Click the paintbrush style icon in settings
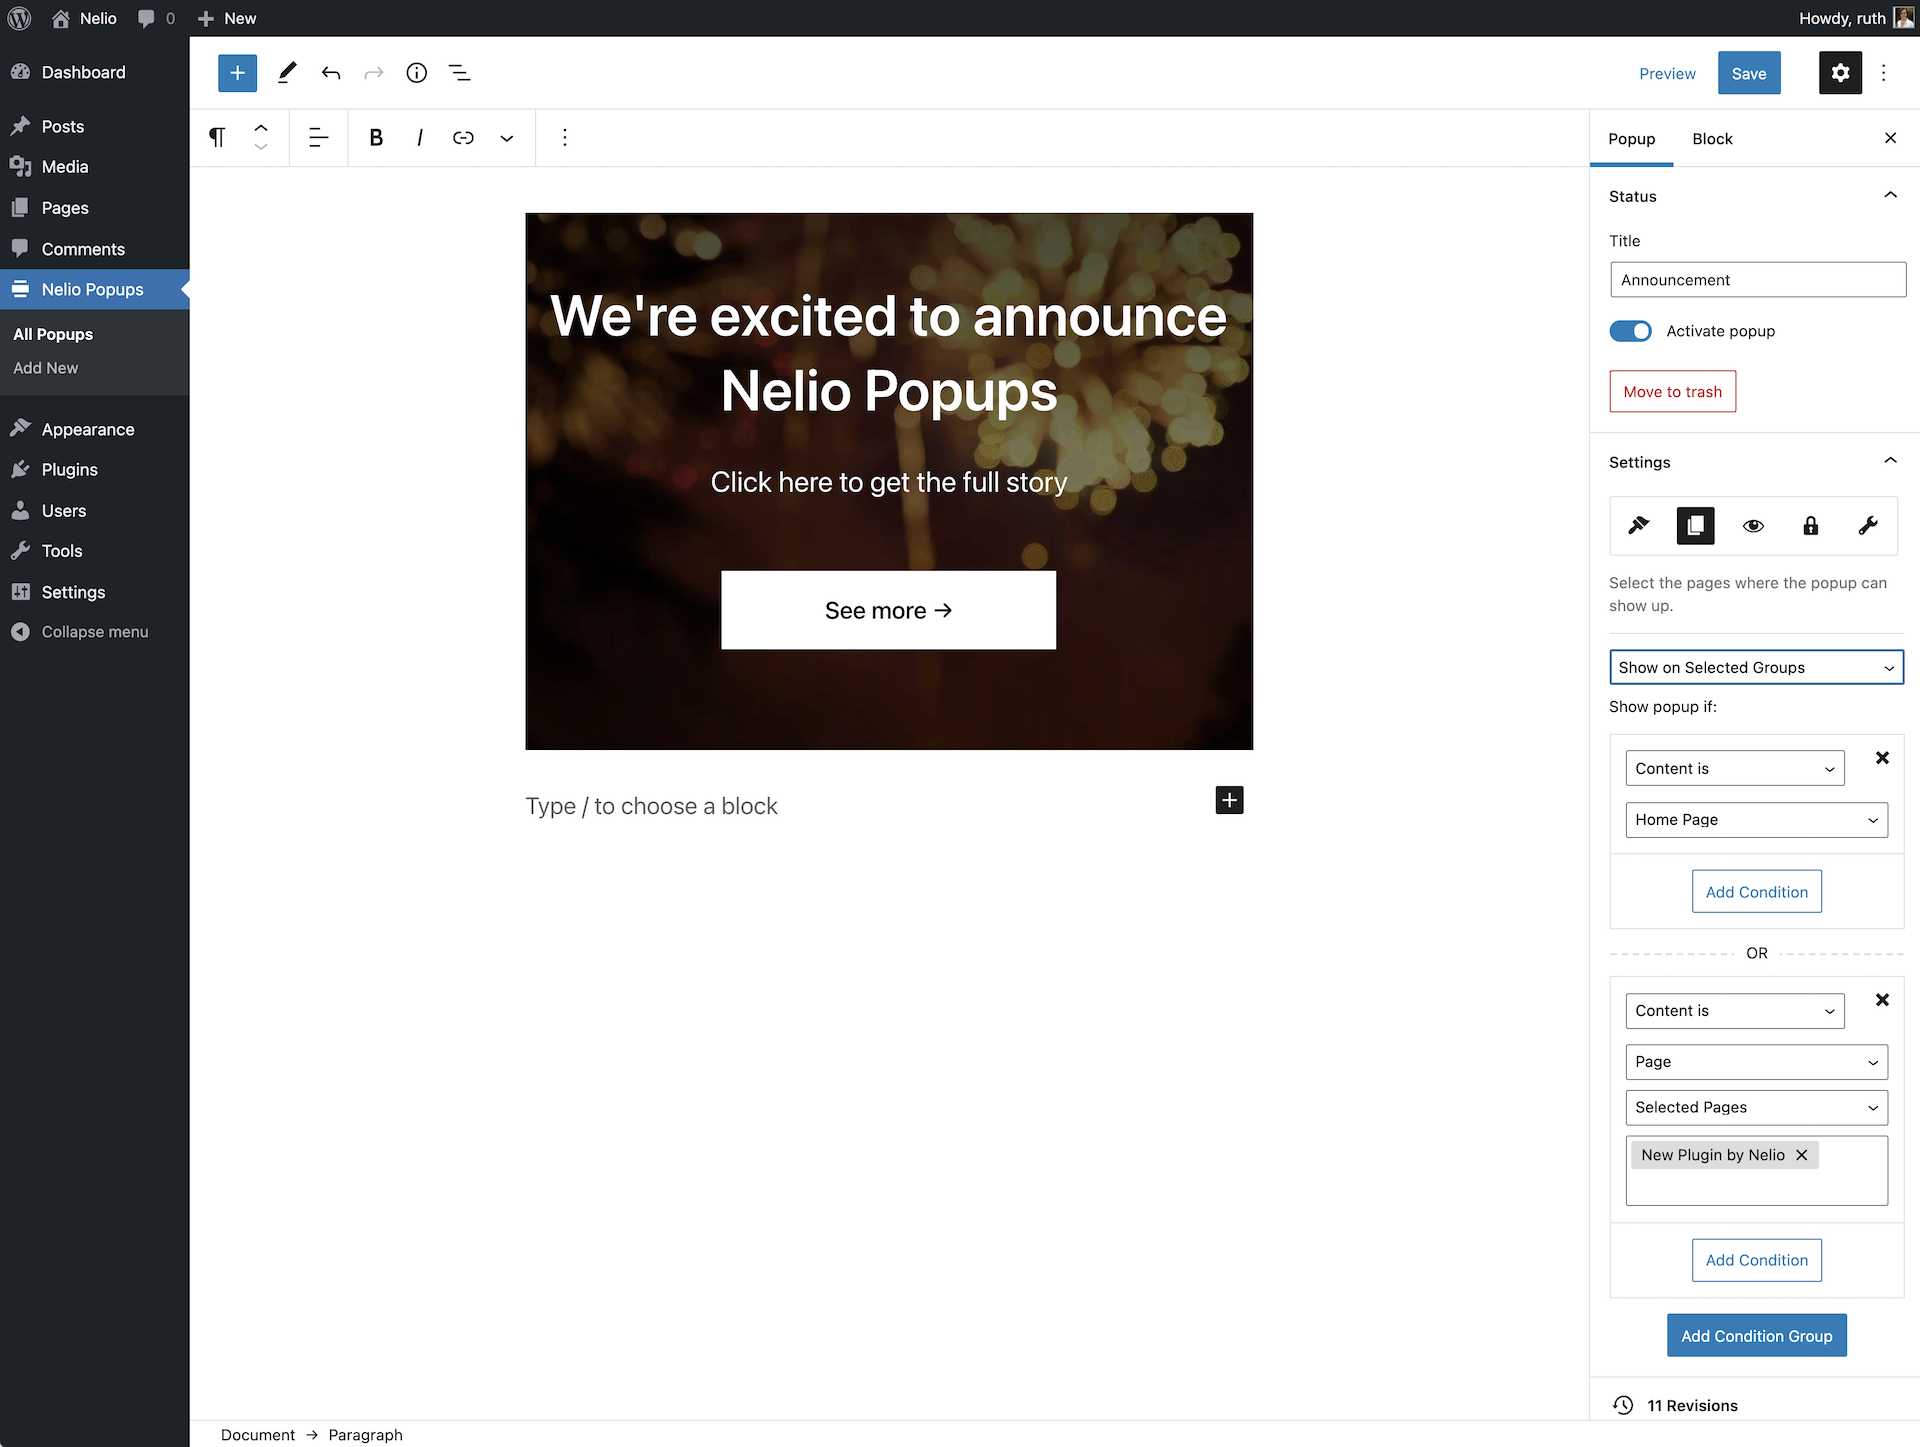1920x1447 pixels. pyautogui.click(x=1639, y=524)
